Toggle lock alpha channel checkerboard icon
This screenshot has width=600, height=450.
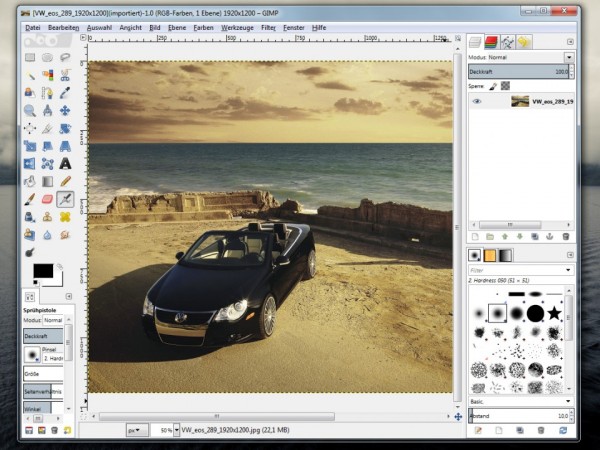(506, 86)
